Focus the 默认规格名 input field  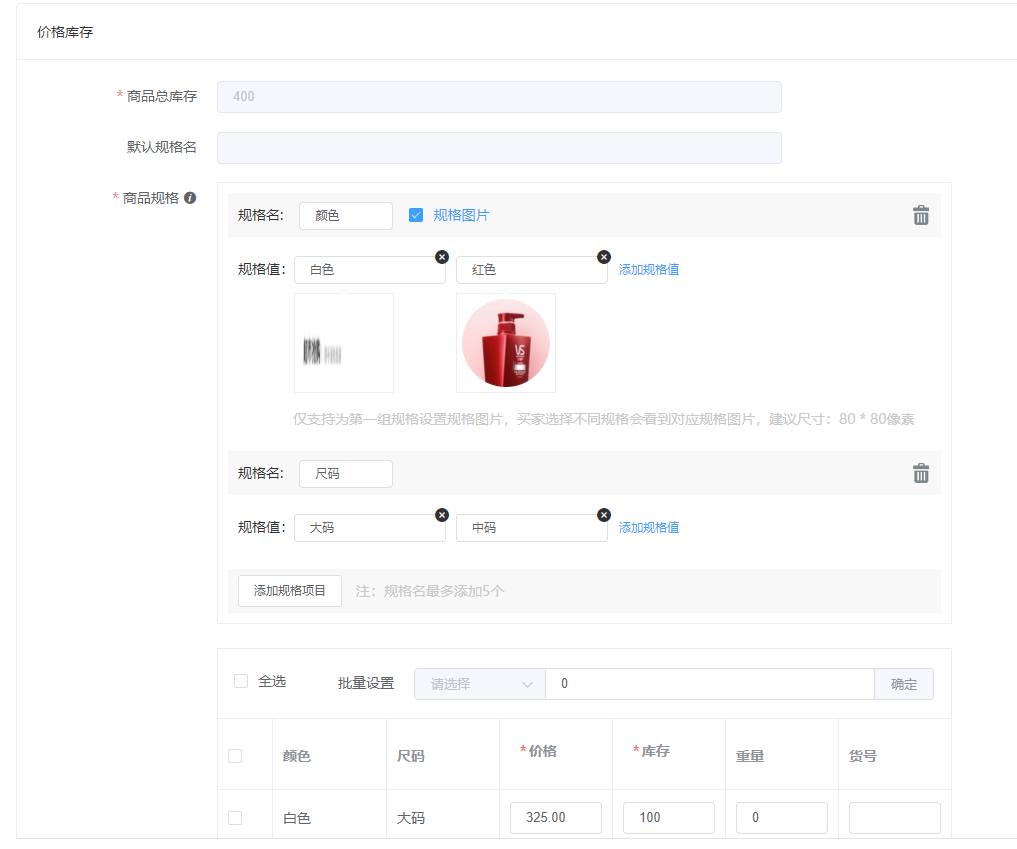pyautogui.click(x=499, y=148)
